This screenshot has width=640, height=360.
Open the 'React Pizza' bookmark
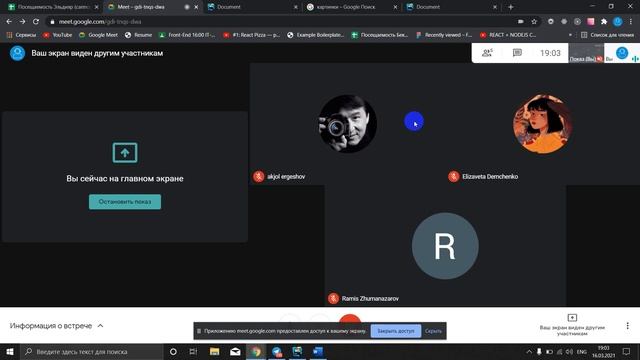click(x=251, y=35)
